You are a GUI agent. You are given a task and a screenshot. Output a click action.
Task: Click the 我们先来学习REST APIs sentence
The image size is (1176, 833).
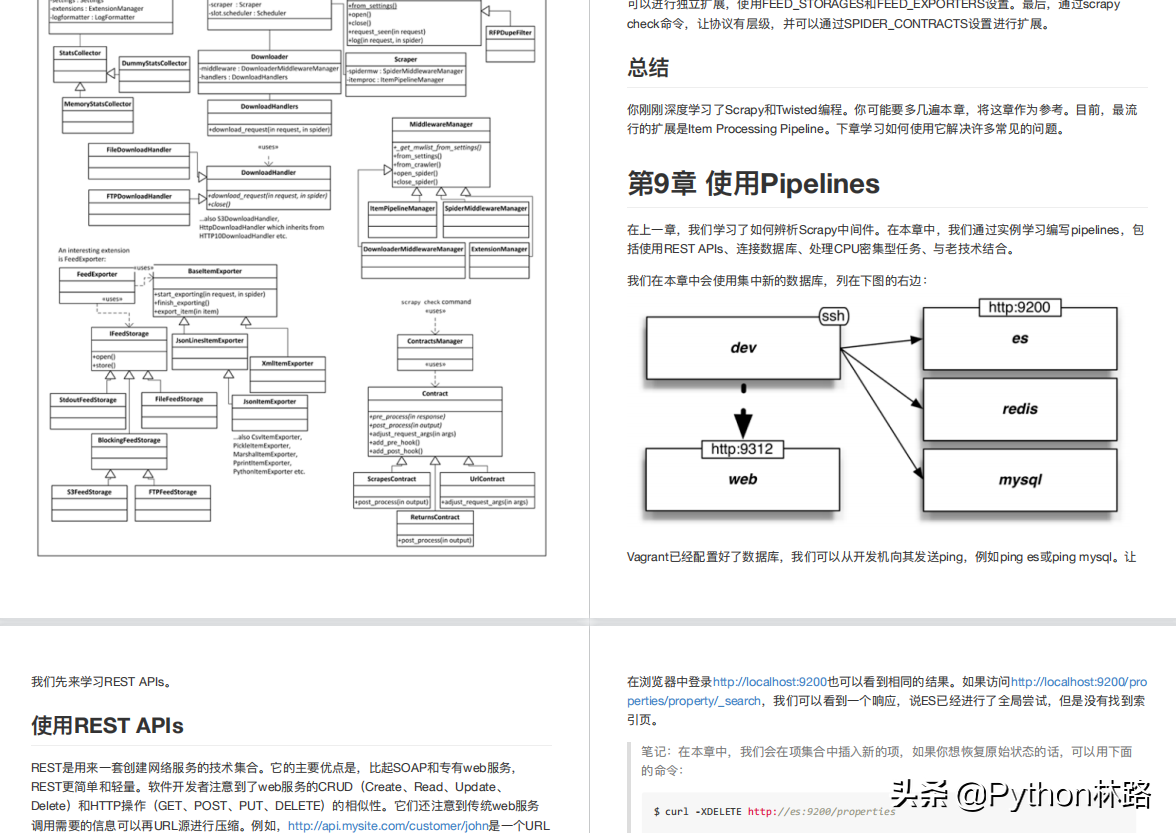(104, 682)
